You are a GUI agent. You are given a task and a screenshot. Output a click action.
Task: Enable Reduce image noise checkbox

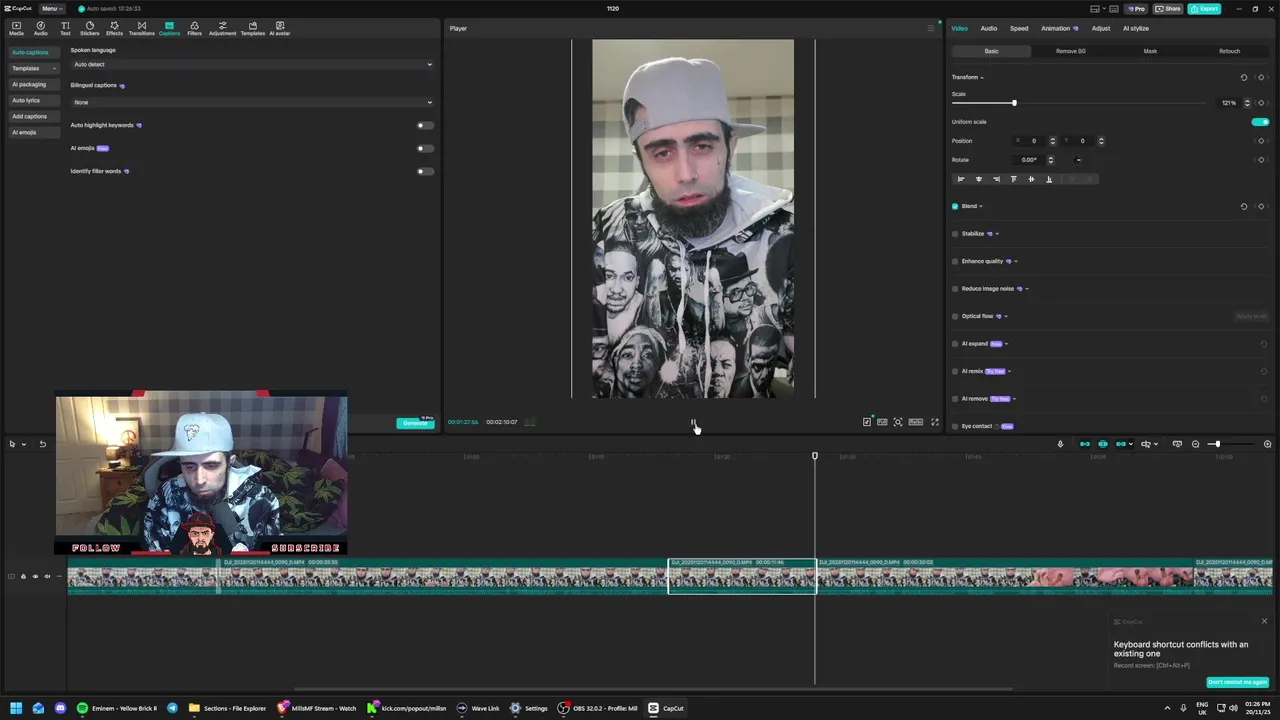955,289
